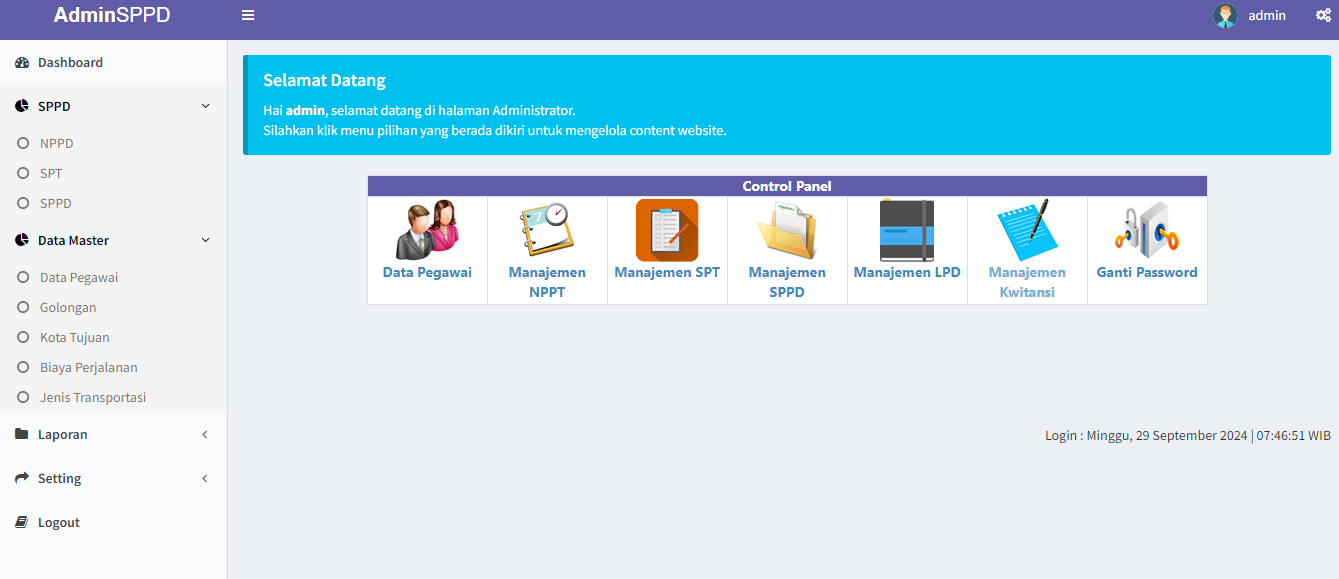Select NPPD item in the sidebar
This screenshot has width=1339, height=579.
(x=56, y=143)
